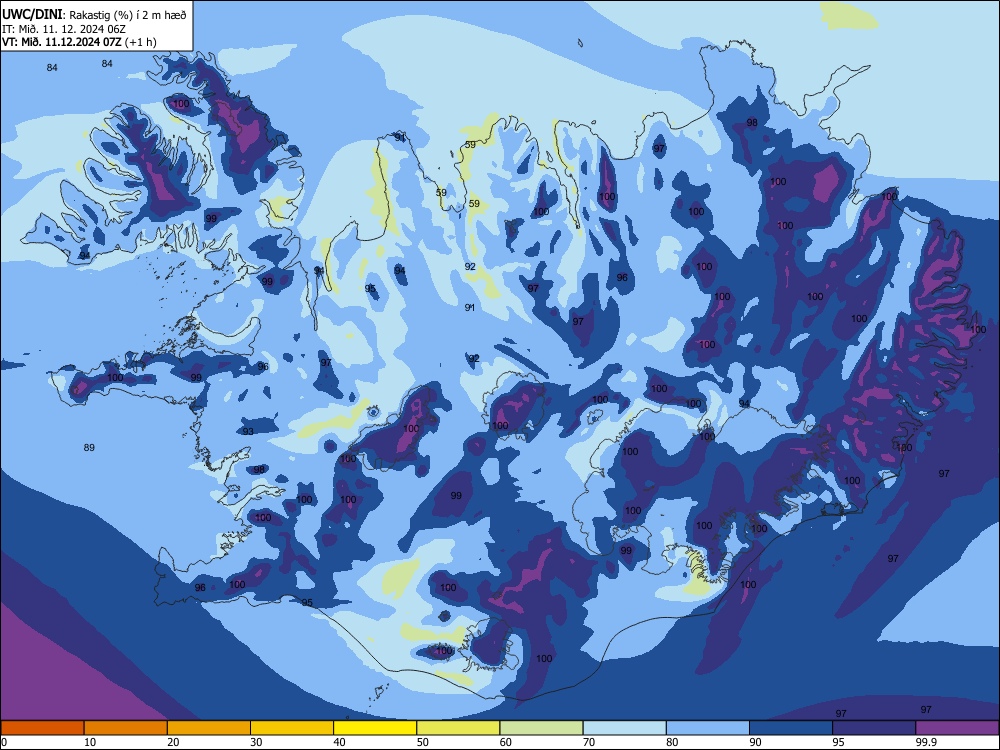The width and height of the screenshot is (1000, 750).
Task: Click the title text 'UWC/DINI: Rakastig (%) í 2 m hæð'
Action: (94, 15)
